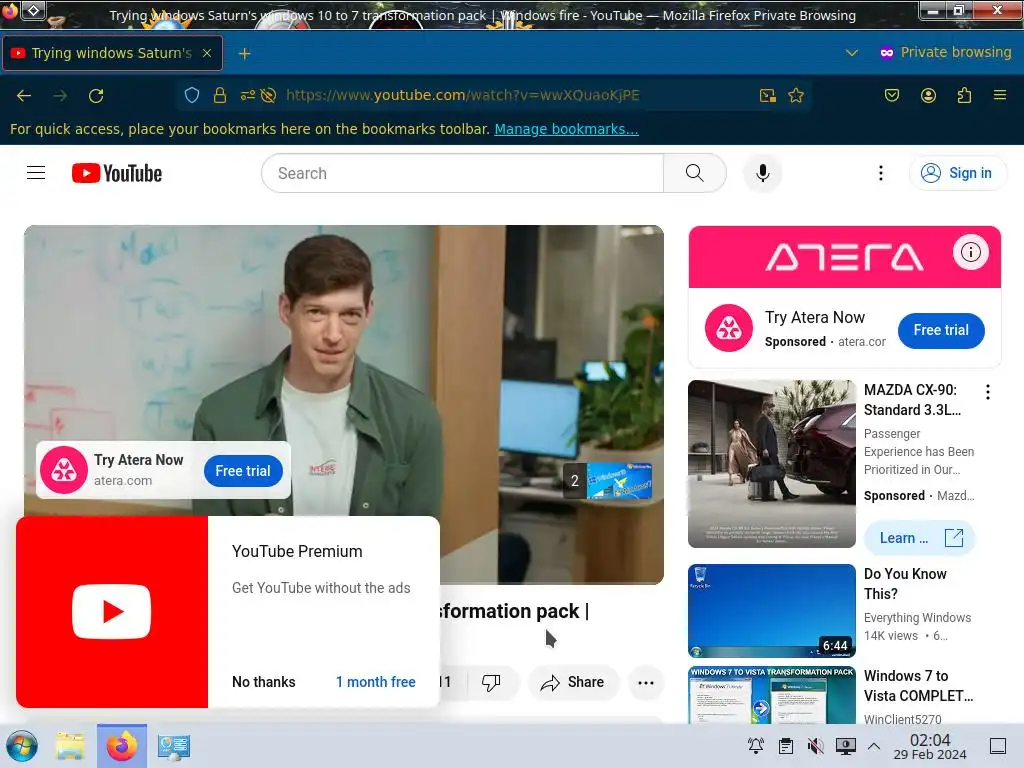1024x768 pixels.
Task: Open Do You Know This? video title
Action: coord(905,584)
